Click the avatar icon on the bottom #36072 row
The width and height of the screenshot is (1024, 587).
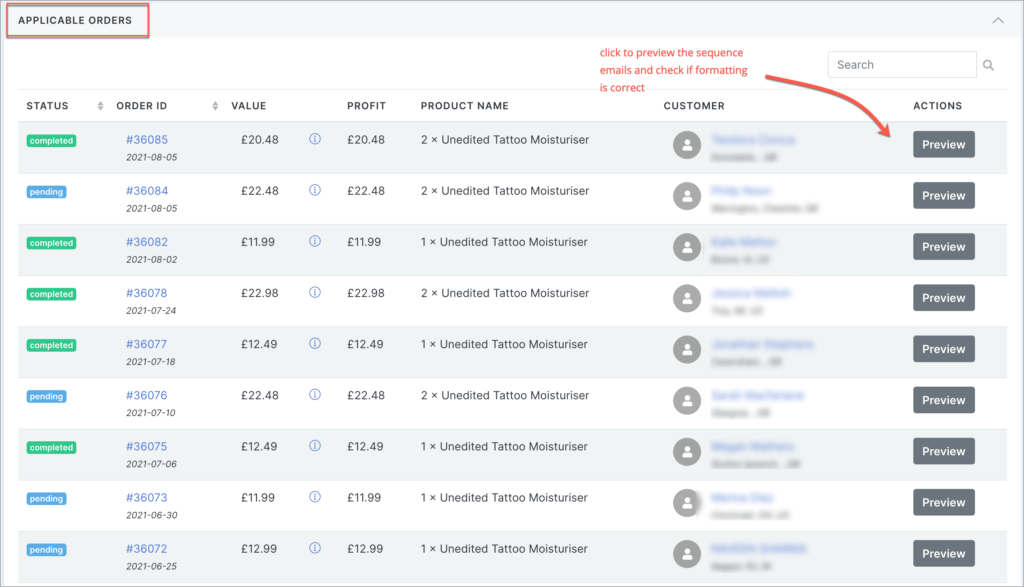click(687, 553)
